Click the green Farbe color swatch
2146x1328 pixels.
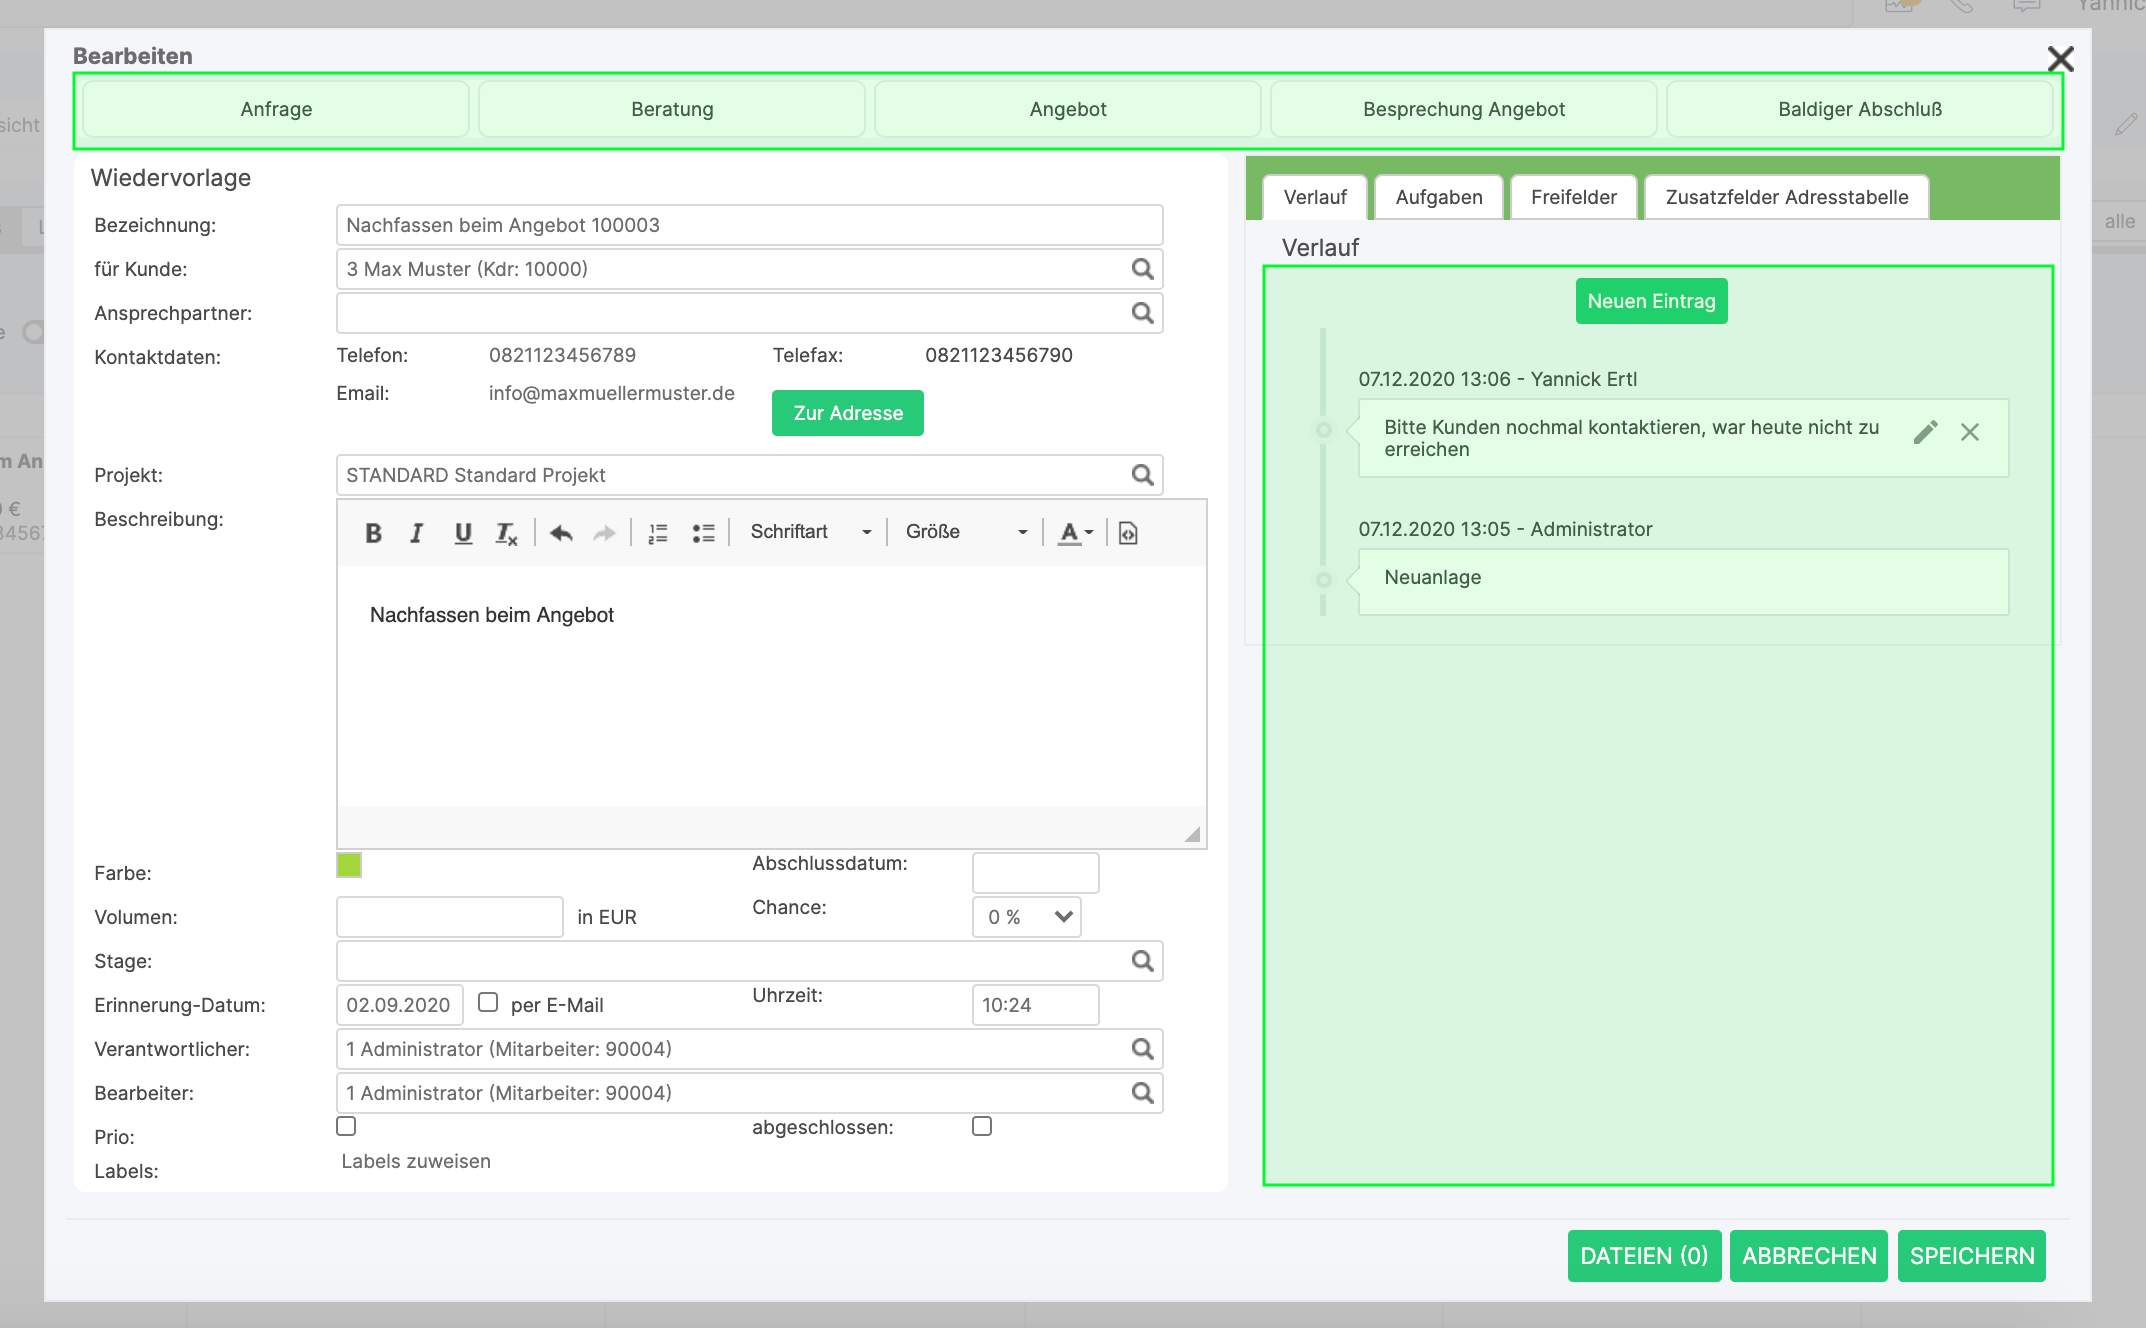349,865
